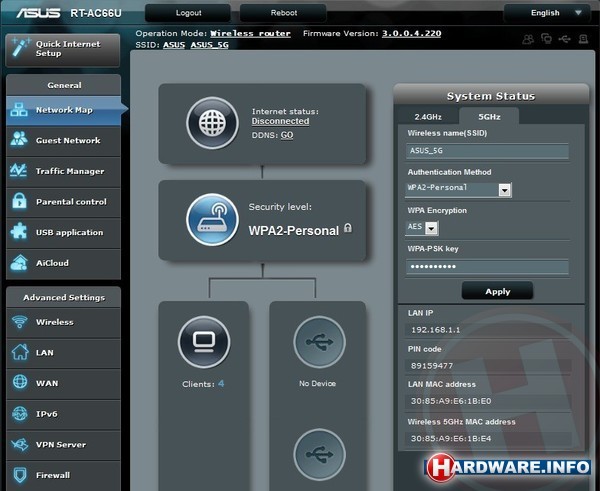Click LAN MAC address 30:85:A9:E6:1B:E0

click(x=451, y=401)
